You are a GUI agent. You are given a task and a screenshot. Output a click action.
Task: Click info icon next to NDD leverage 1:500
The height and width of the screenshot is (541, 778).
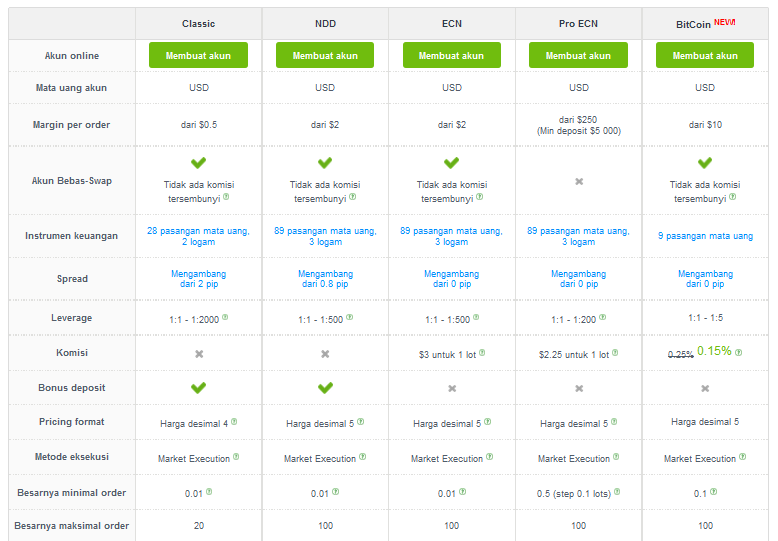click(x=350, y=317)
